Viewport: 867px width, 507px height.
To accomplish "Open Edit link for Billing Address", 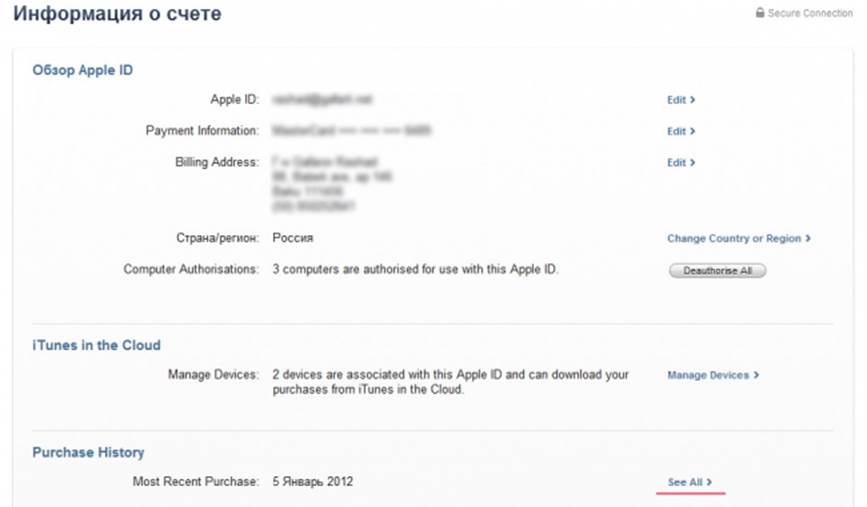I will point(681,163).
